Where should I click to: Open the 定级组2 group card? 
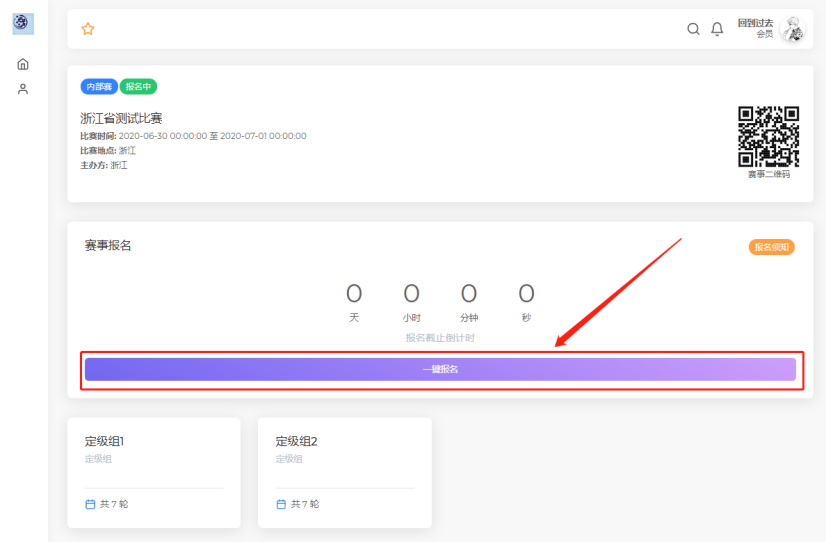344,472
